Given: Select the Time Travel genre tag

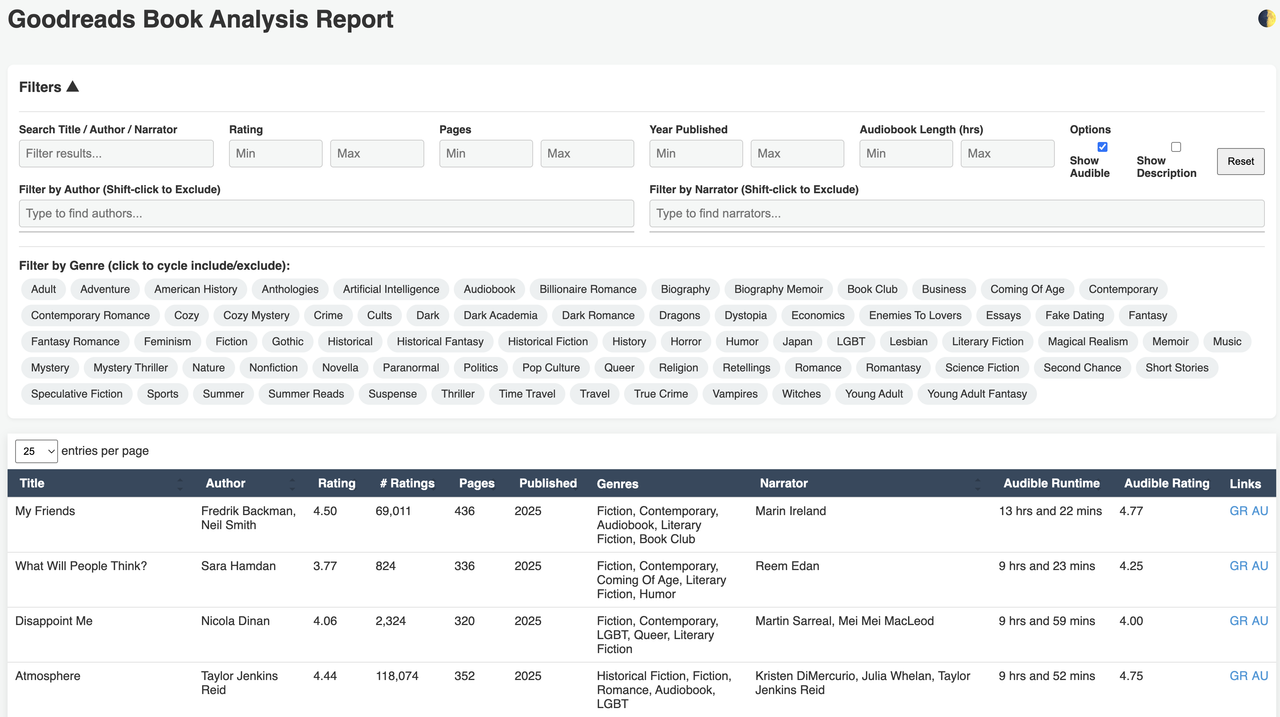Looking at the screenshot, I should pos(527,393).
